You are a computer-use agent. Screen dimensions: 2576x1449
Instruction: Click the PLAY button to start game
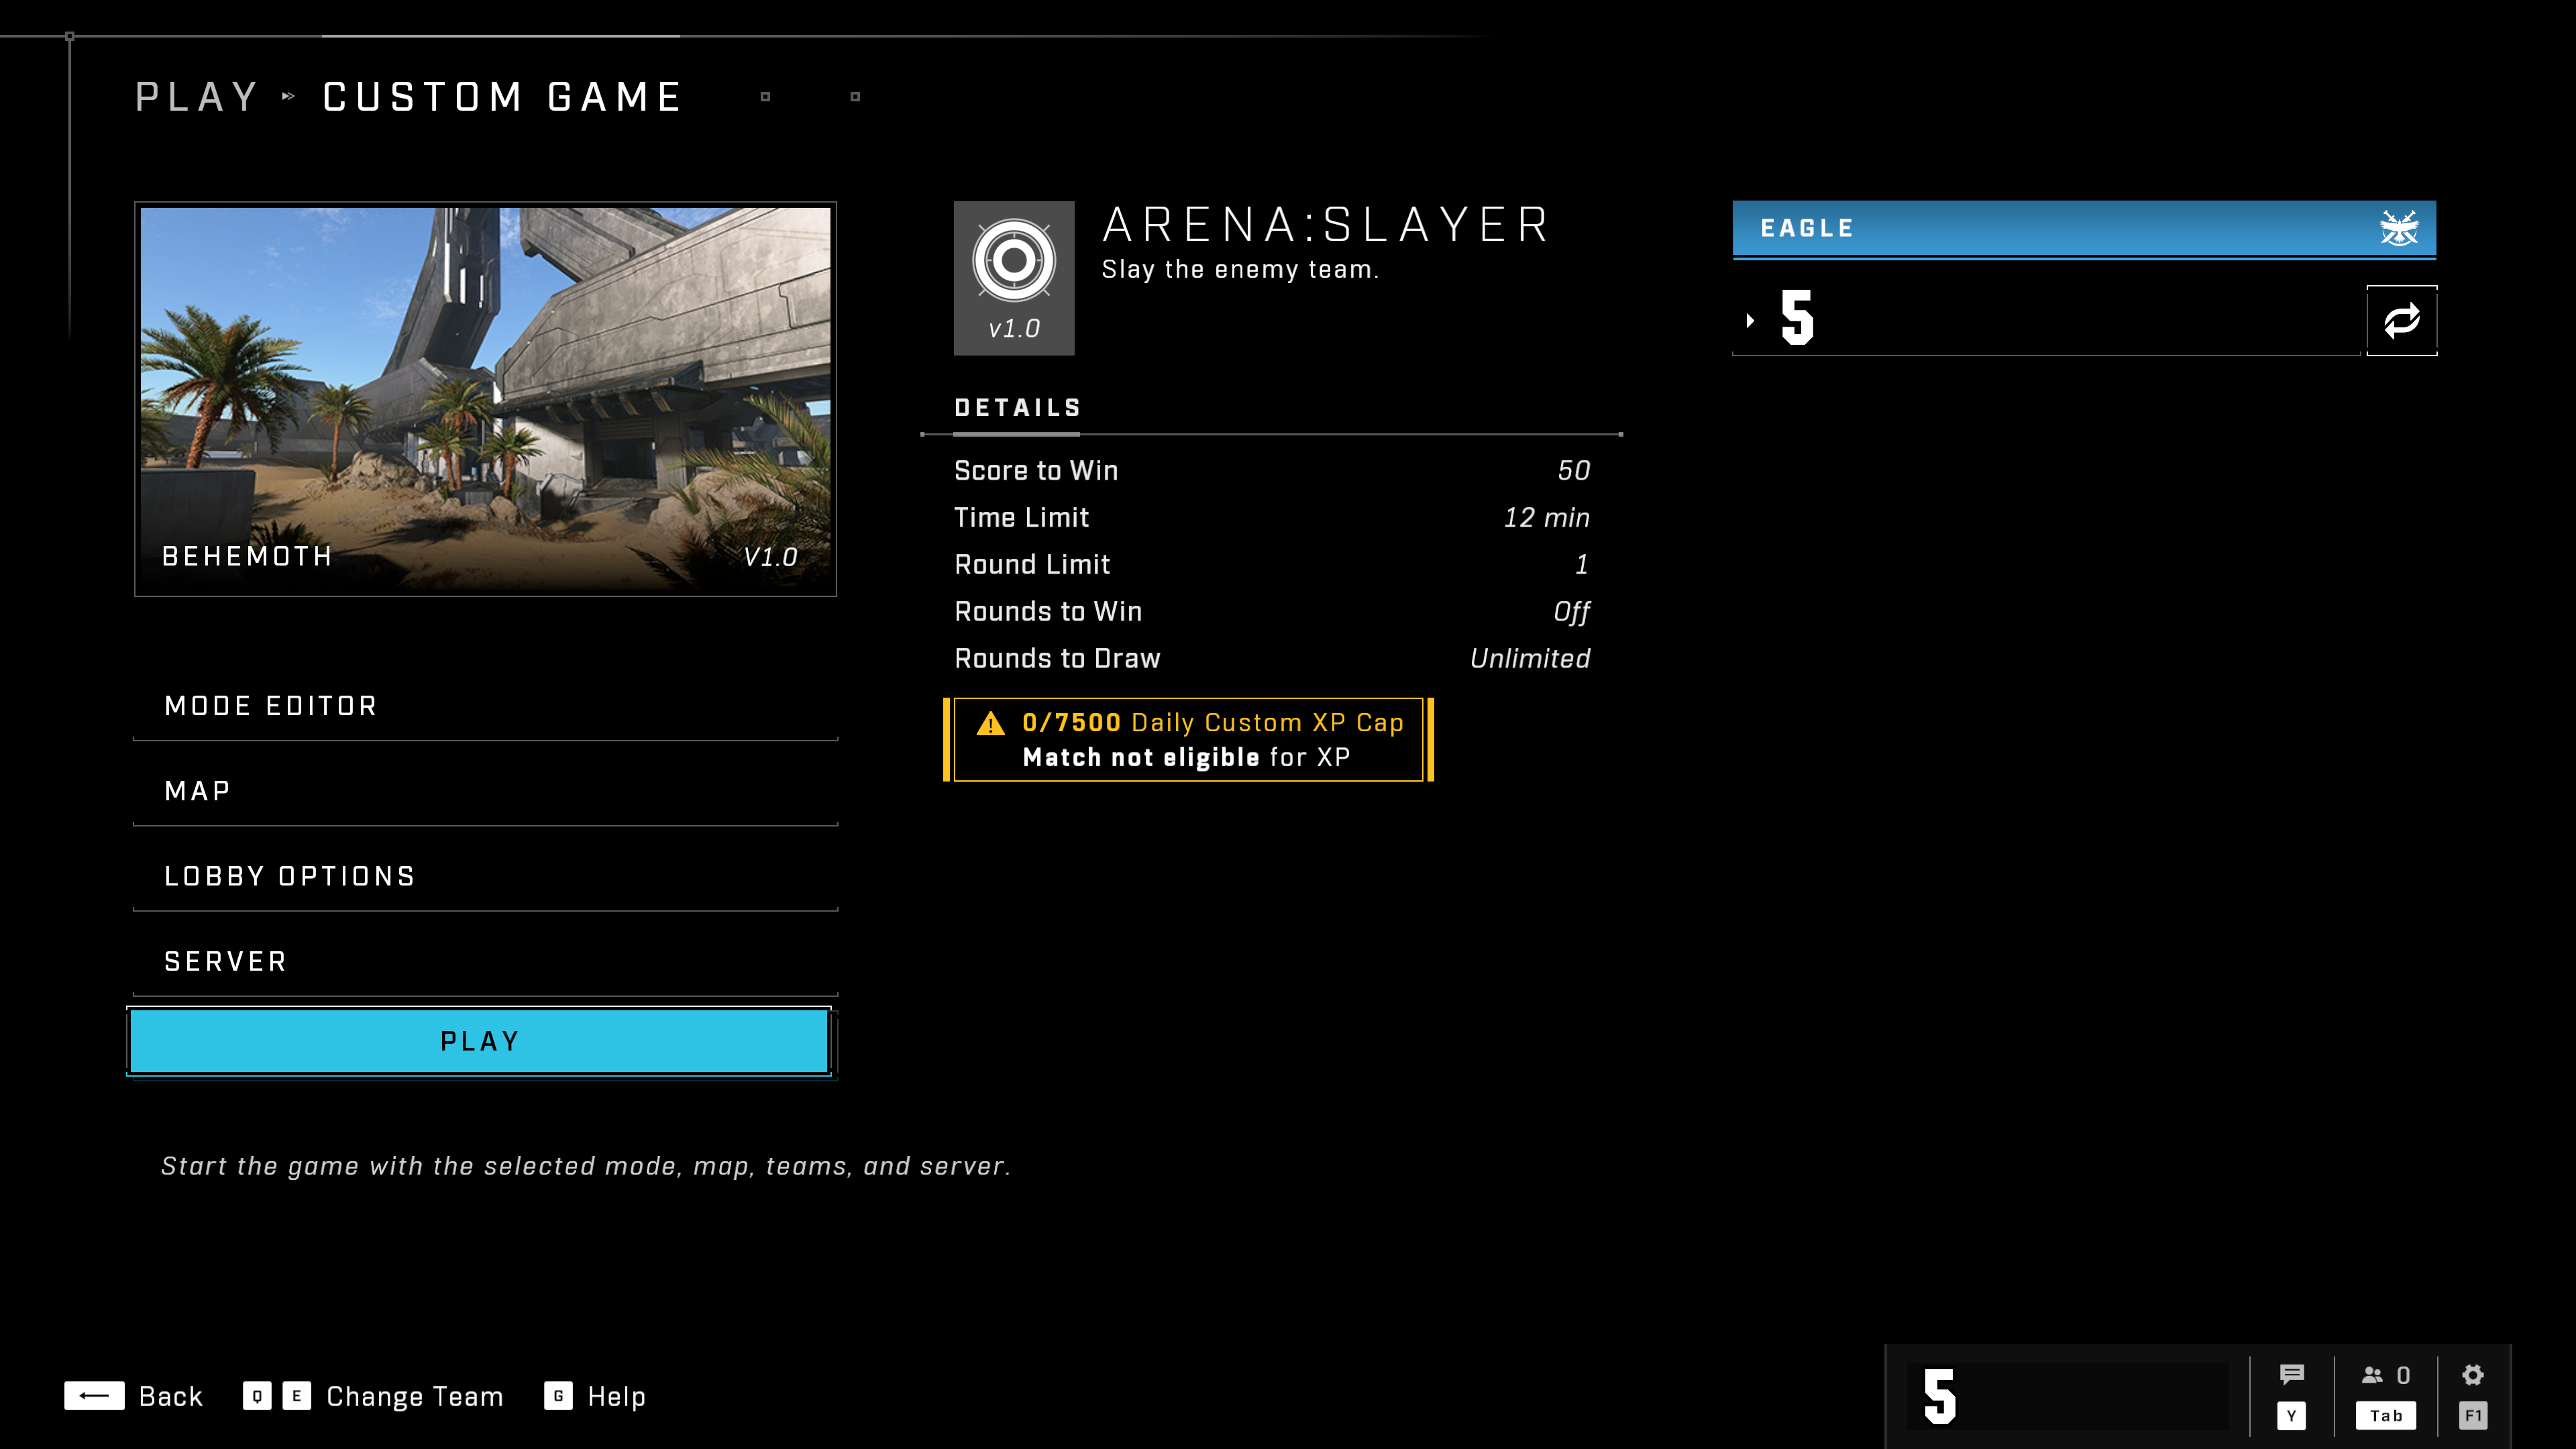pos(481,1040)
